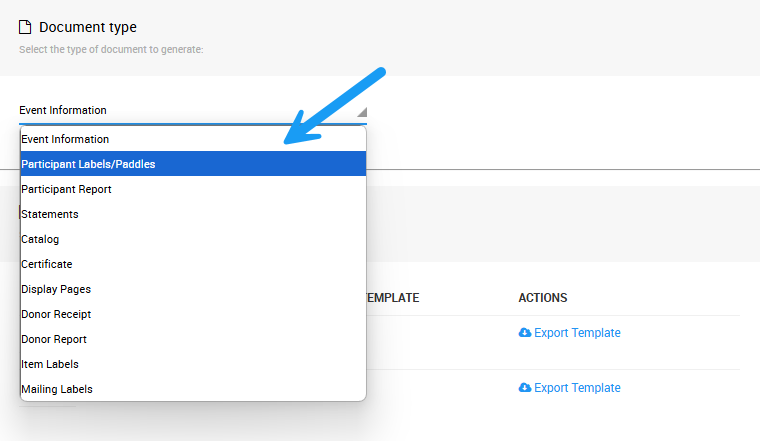
Task: Click the cloud download icon in second row
Action: [x=525, y=388]
